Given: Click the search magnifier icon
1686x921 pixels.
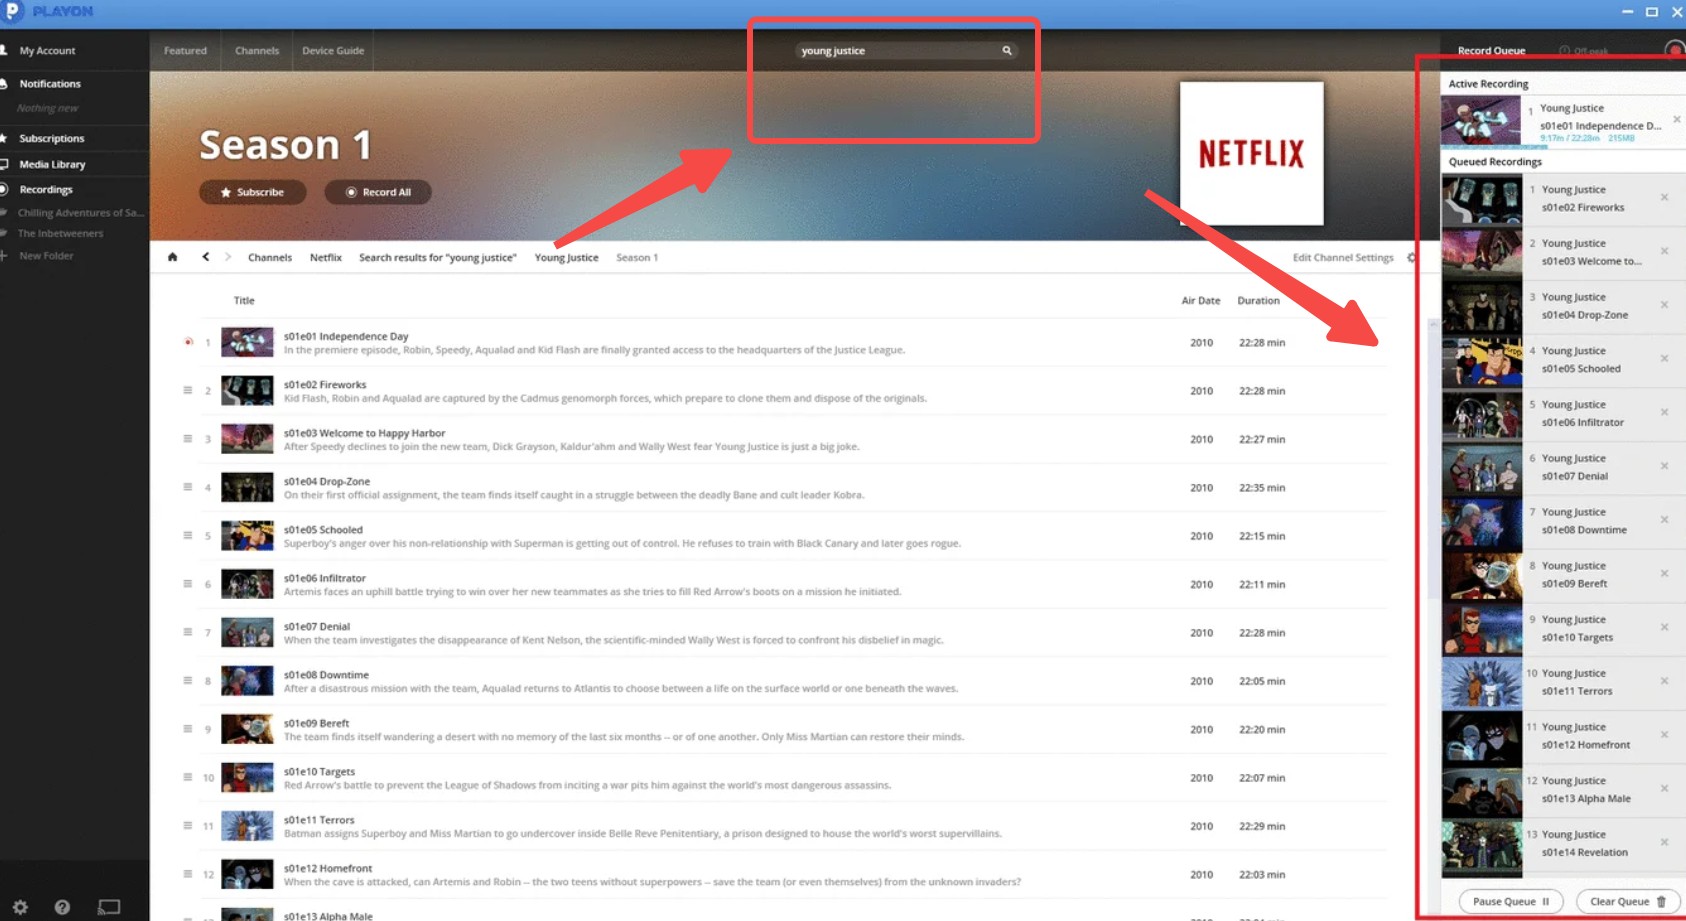Looking at the screenshot, I should pos(1007,50).
